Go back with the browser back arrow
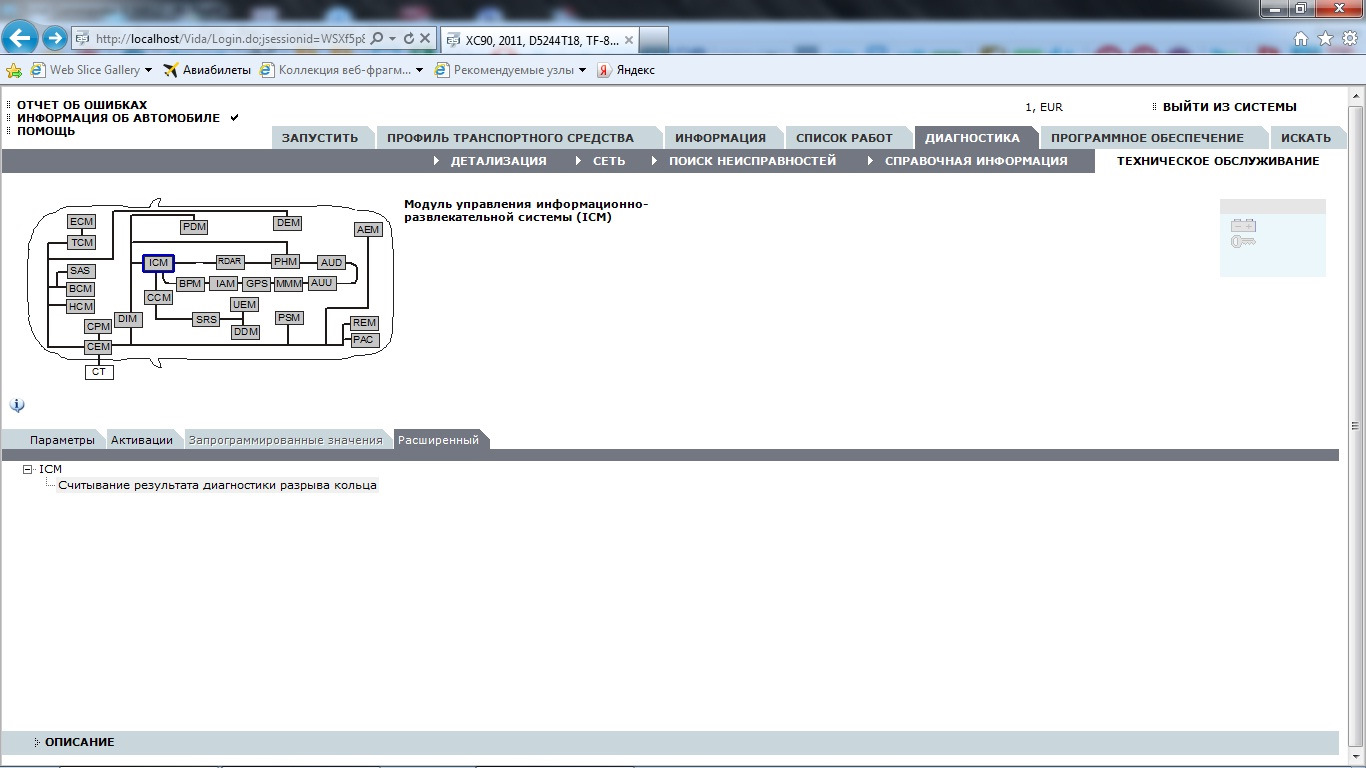 (22, 39)
